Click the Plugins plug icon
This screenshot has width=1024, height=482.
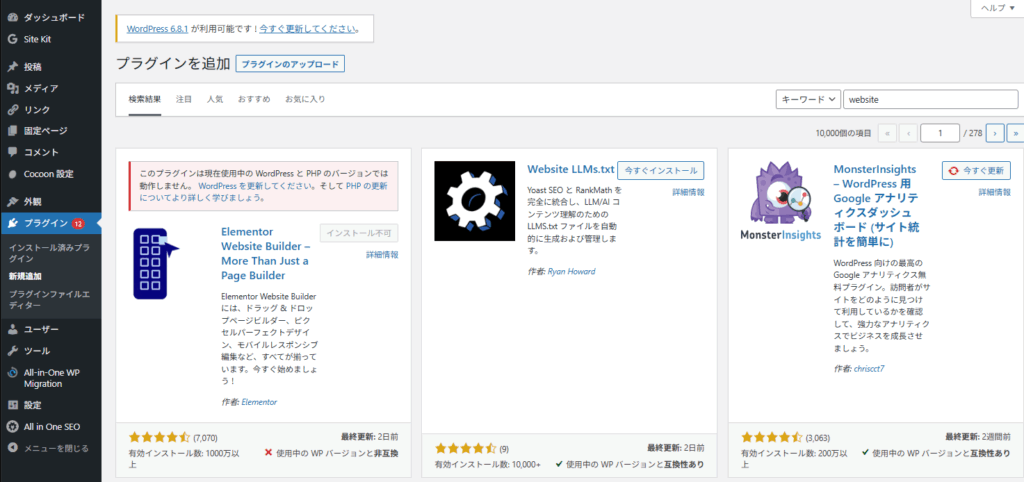point(12,223)
